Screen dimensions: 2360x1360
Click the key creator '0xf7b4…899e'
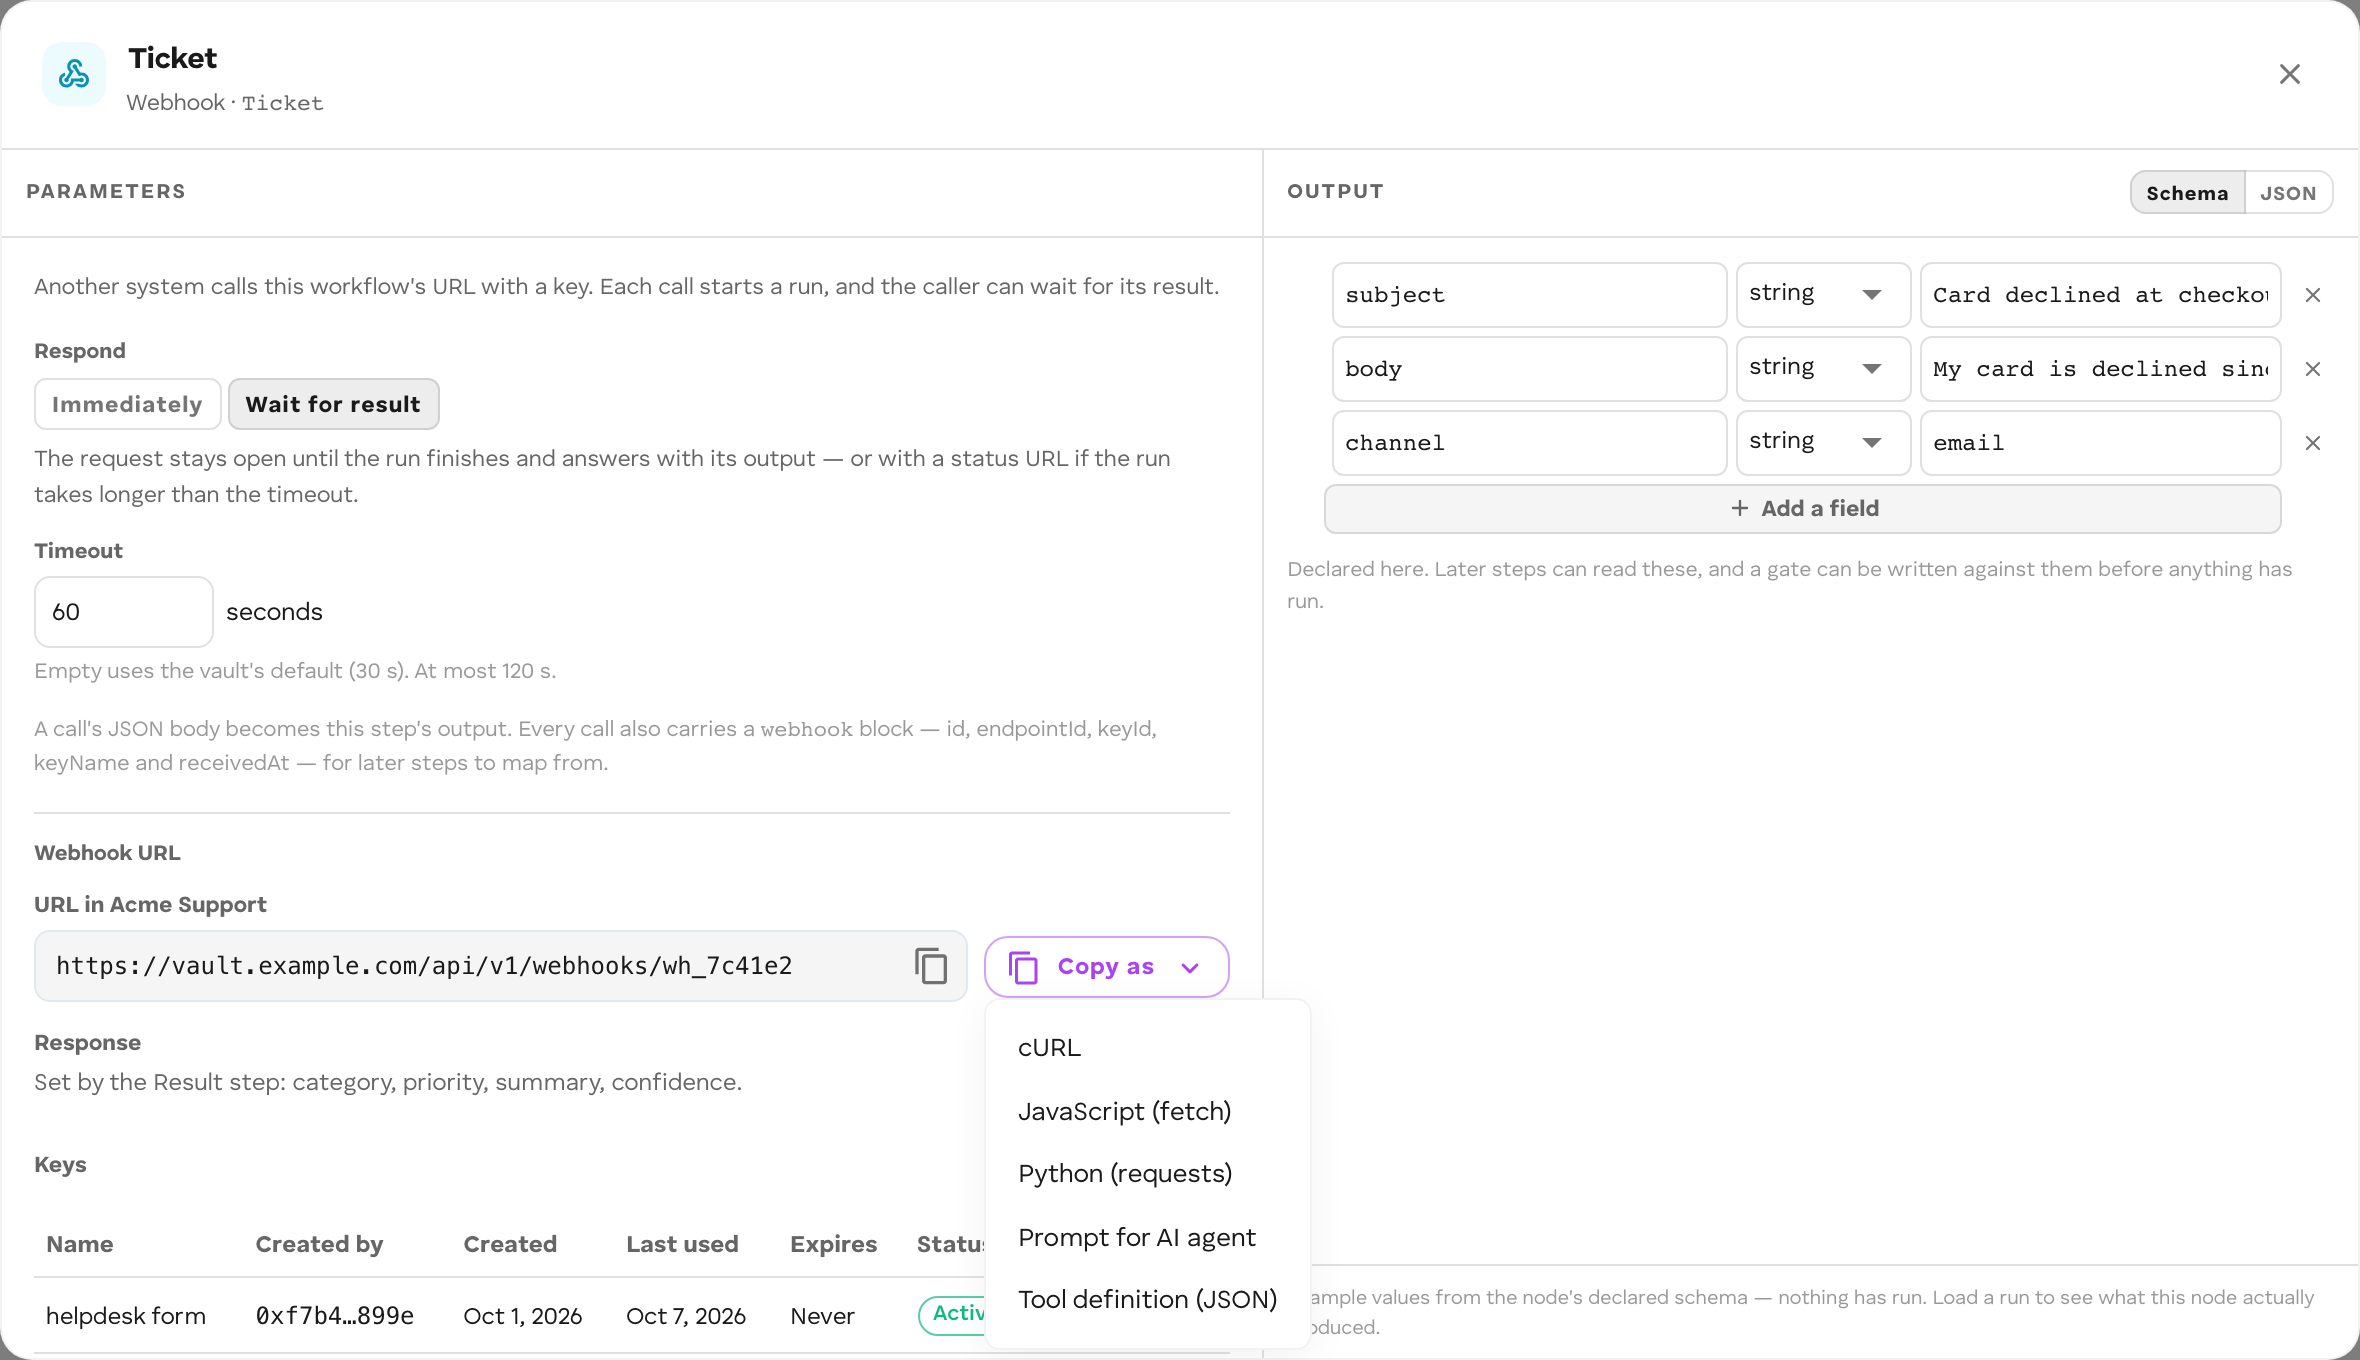pos(334,1316)
